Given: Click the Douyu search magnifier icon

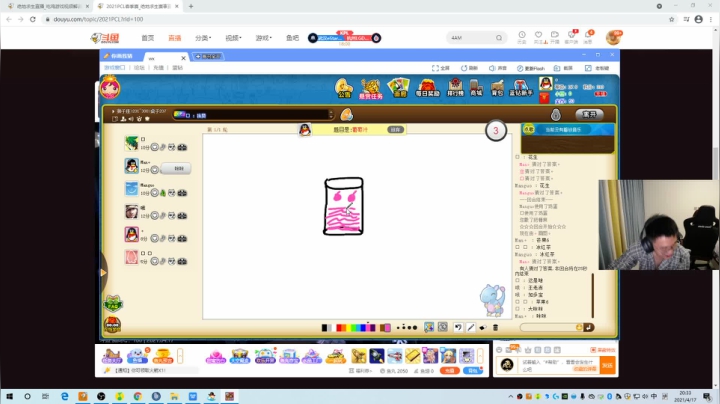Looking at the screenshot, I should coord(499,38).
